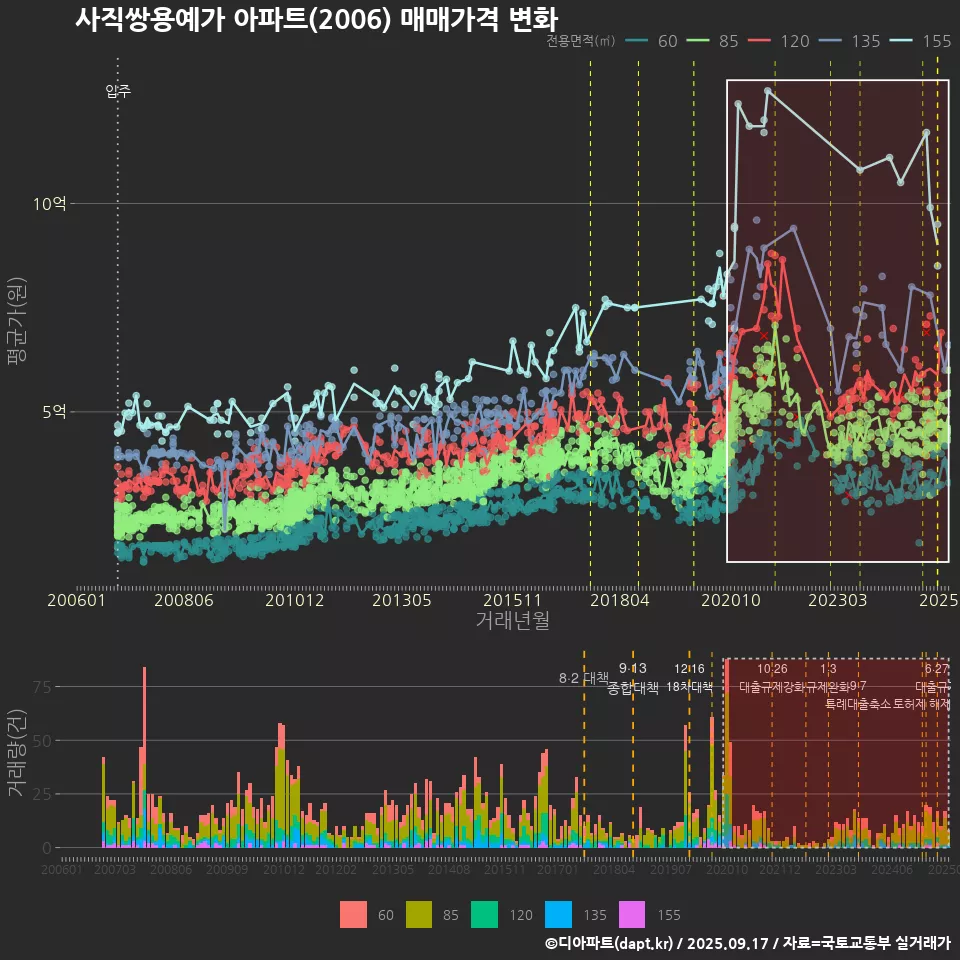Click the ©디아파트(dapt.kr) credit text
Viewport: 960px width, 960px height.
[609, 943]
